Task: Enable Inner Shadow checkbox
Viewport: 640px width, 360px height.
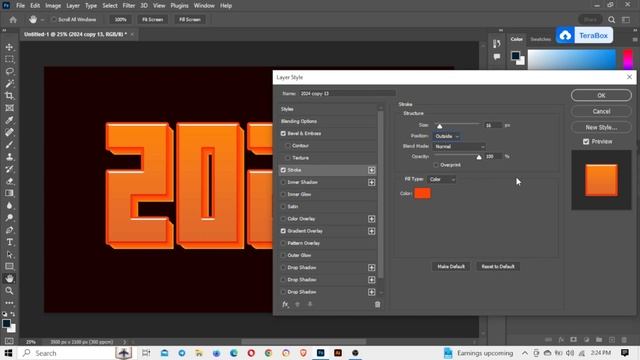Action: (283, 182)
